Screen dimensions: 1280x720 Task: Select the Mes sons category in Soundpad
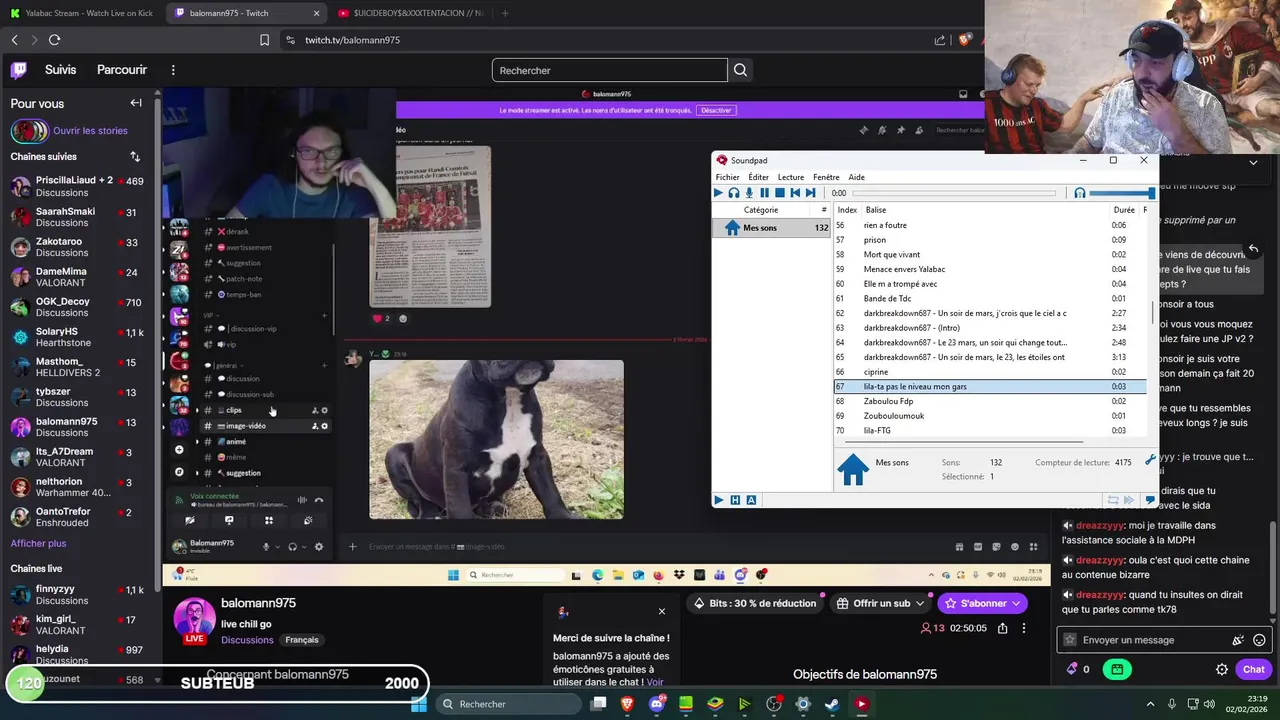pos(772,228)
